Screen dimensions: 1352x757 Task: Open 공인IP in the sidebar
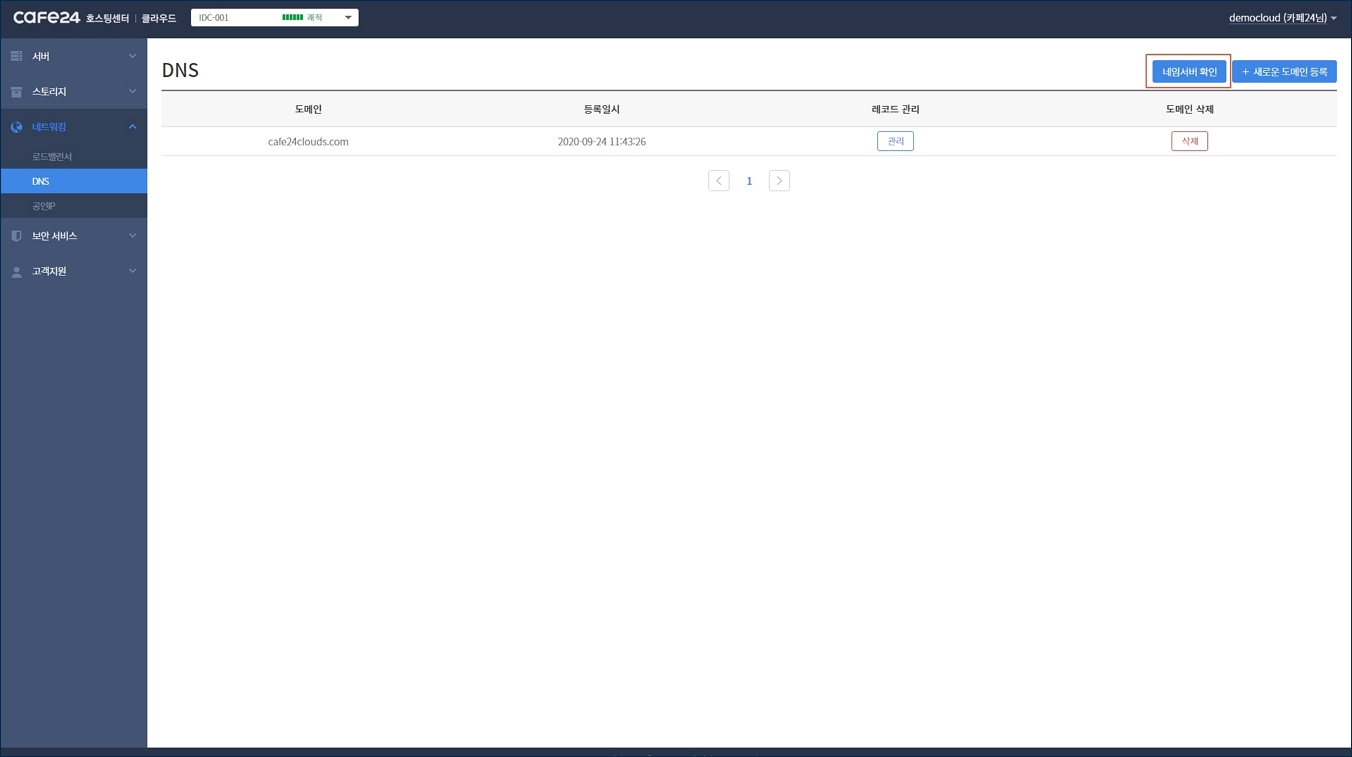[x=44, y=206]
